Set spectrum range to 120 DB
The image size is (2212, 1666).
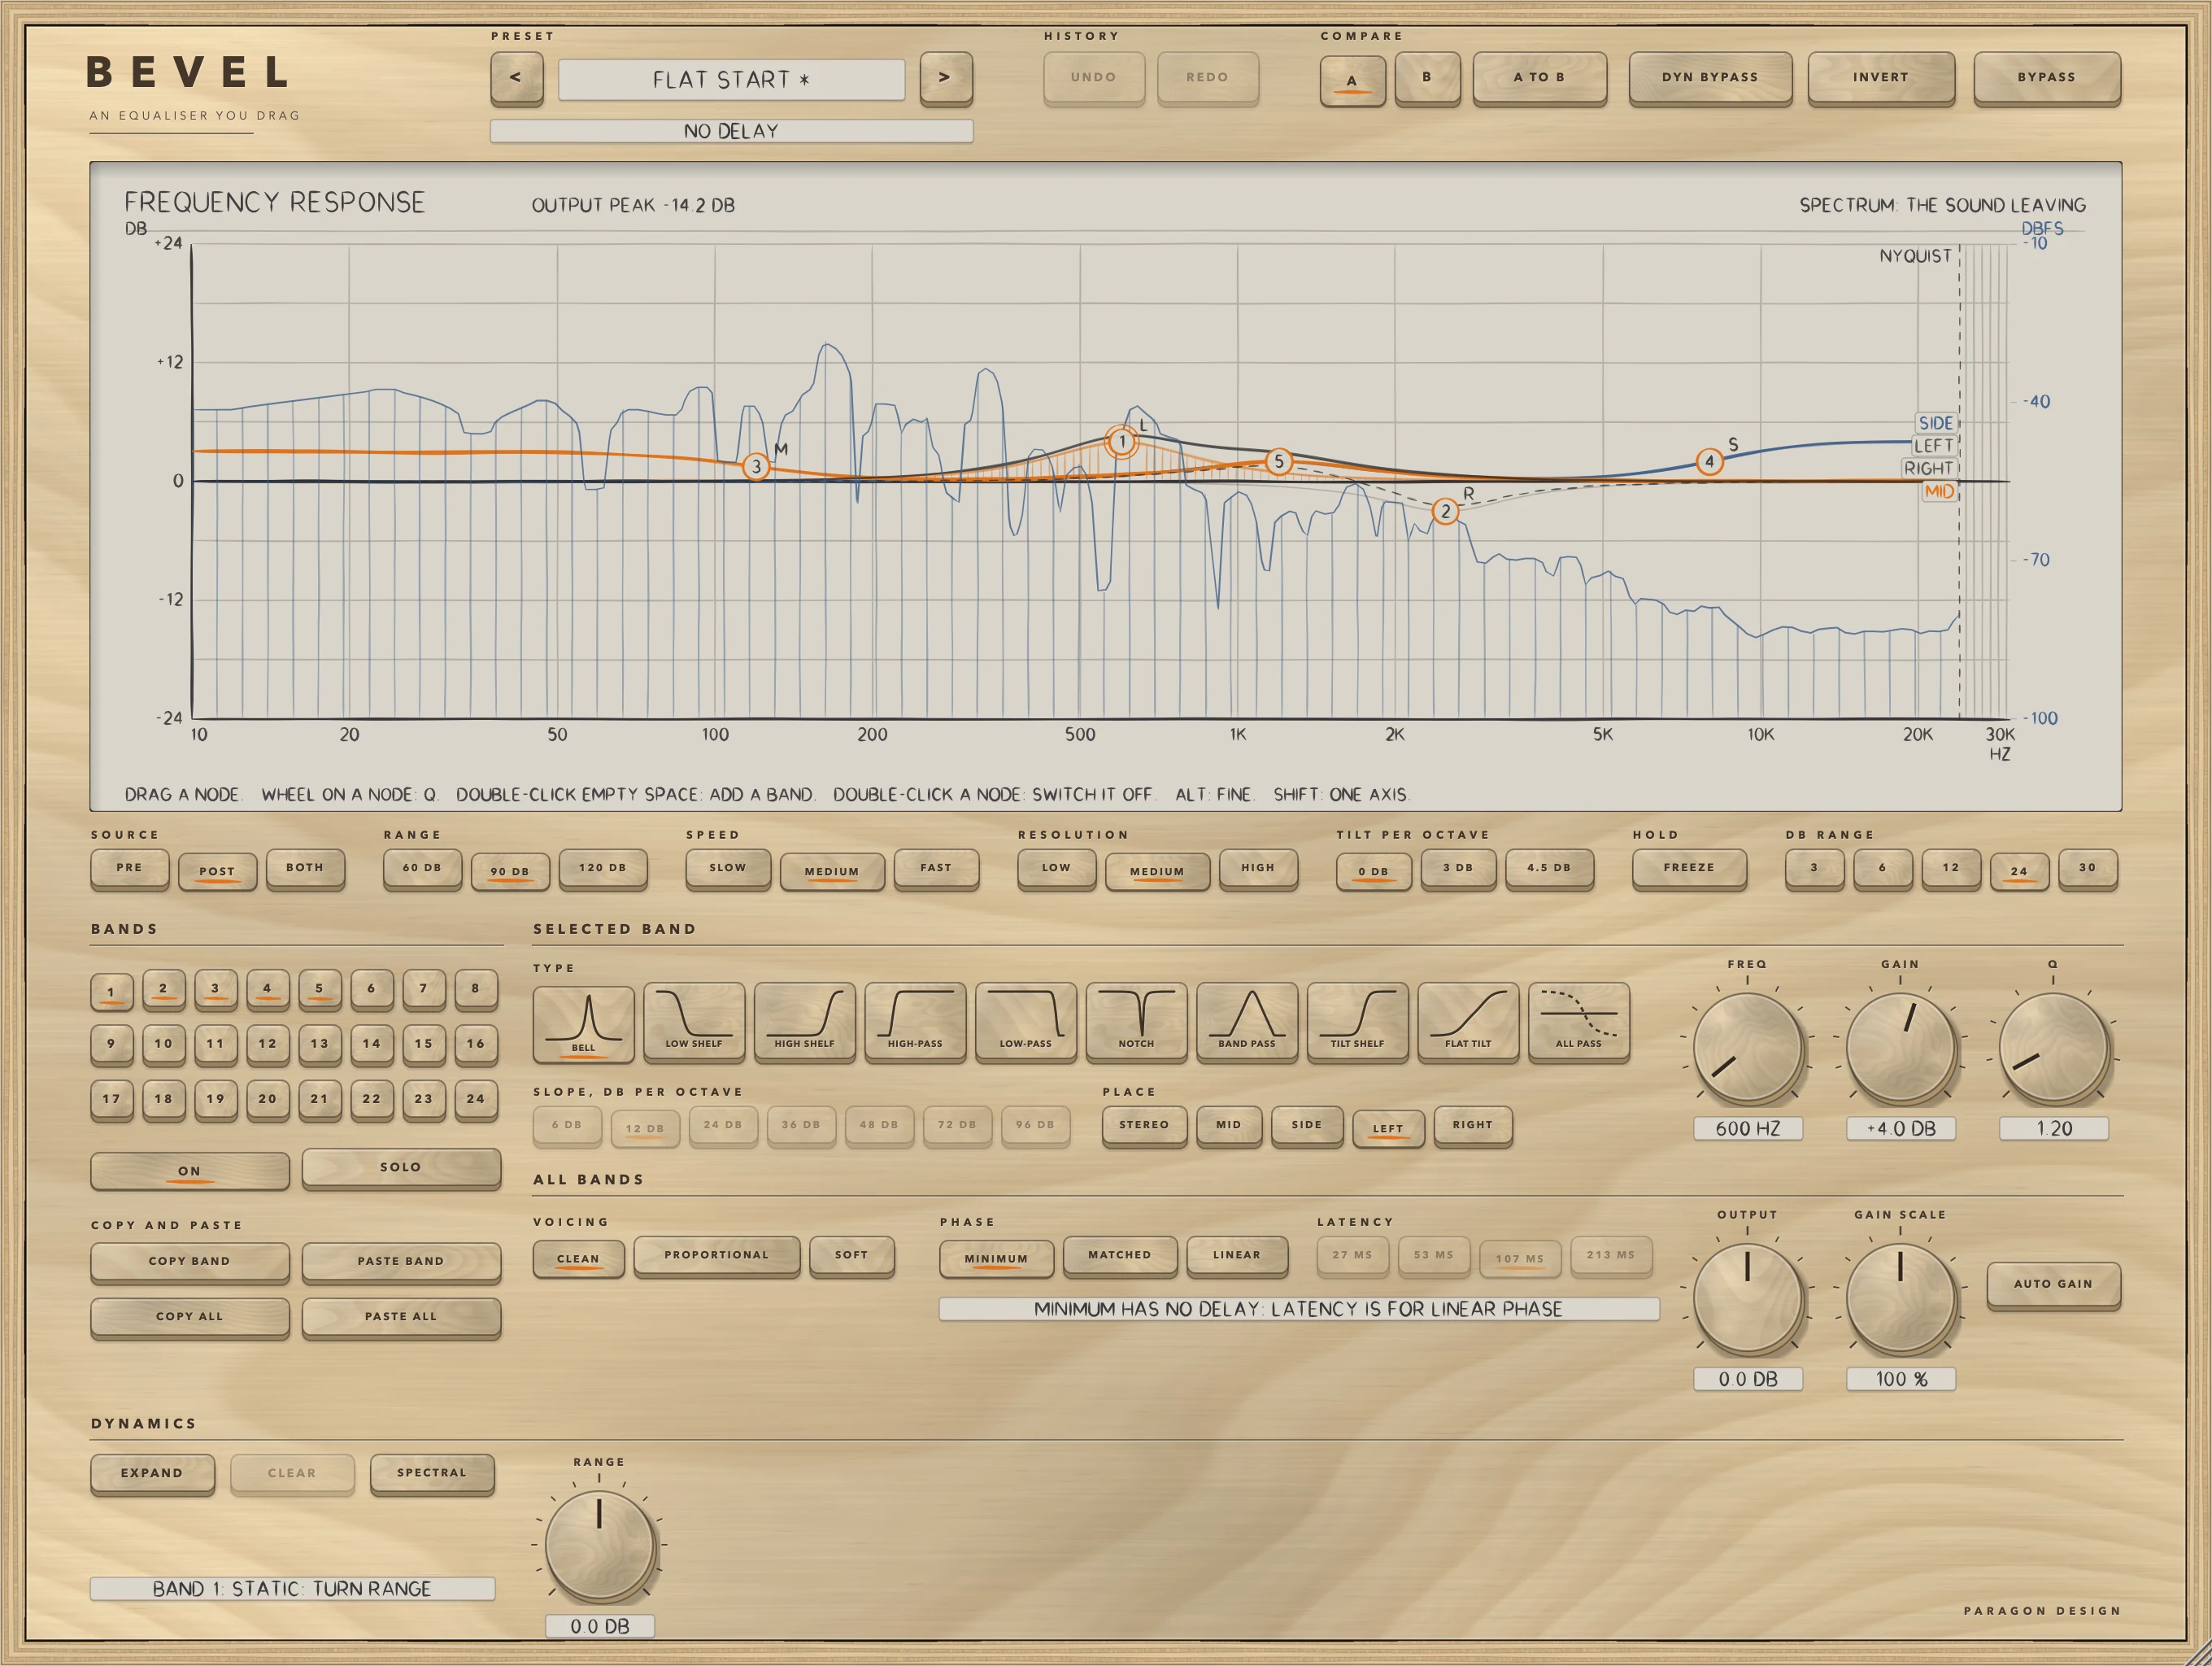(603, 868)
